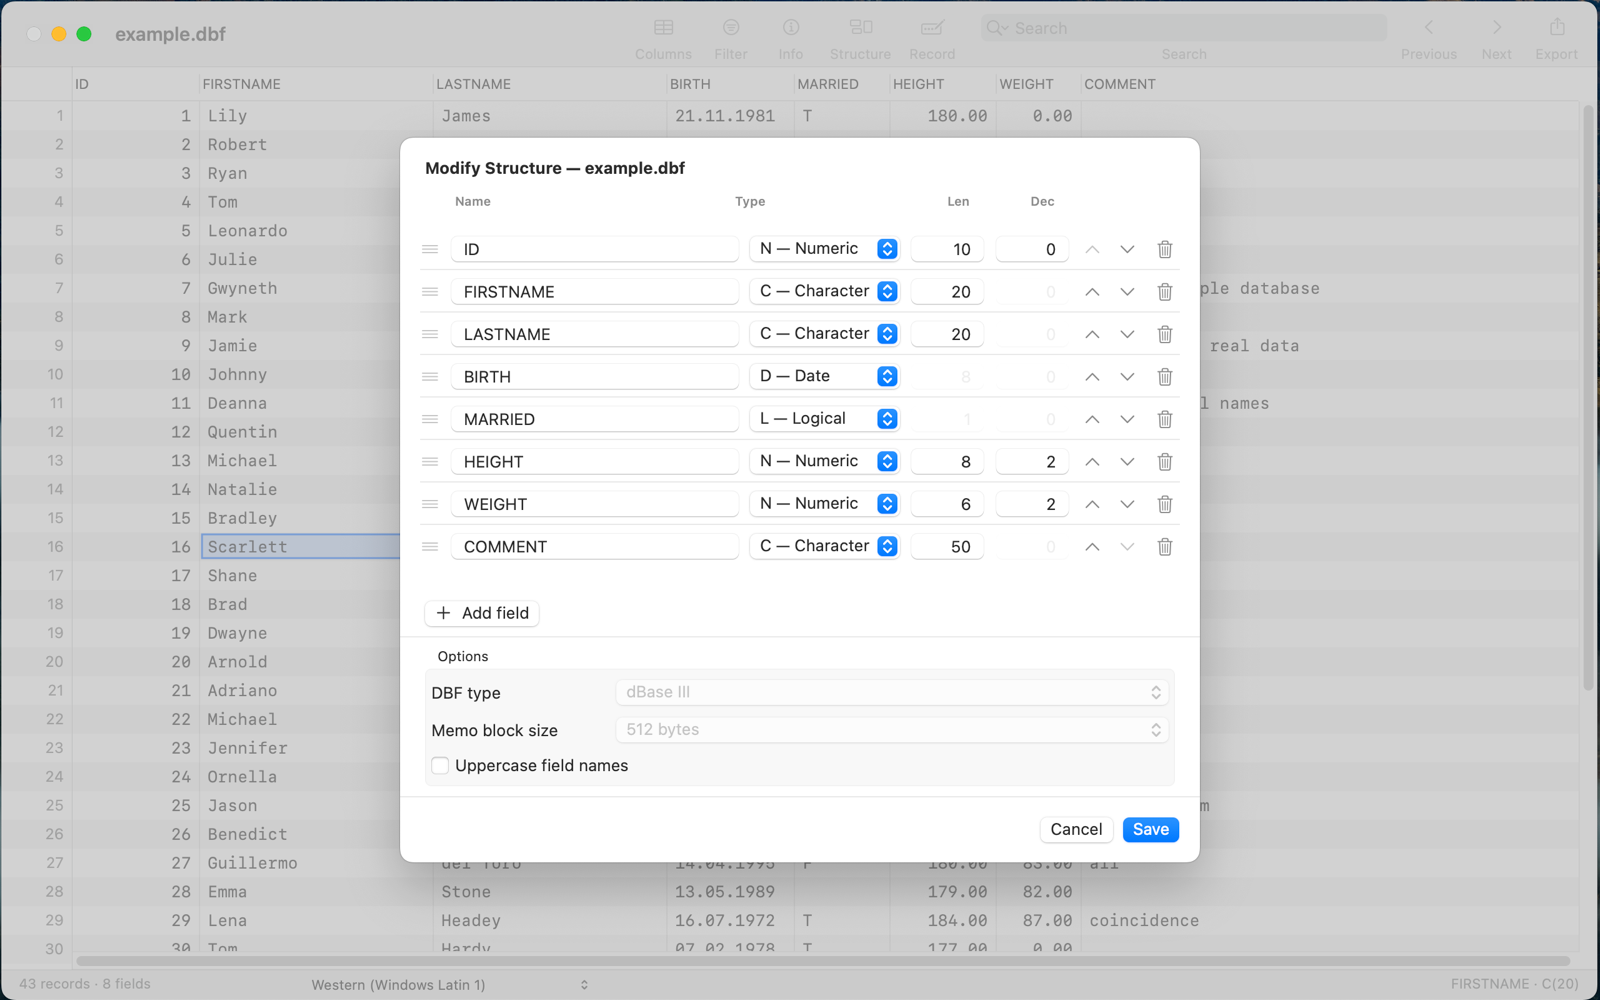Click the reorder handle next to BIRTH
1600x1000 pixels.
[430, 377]
